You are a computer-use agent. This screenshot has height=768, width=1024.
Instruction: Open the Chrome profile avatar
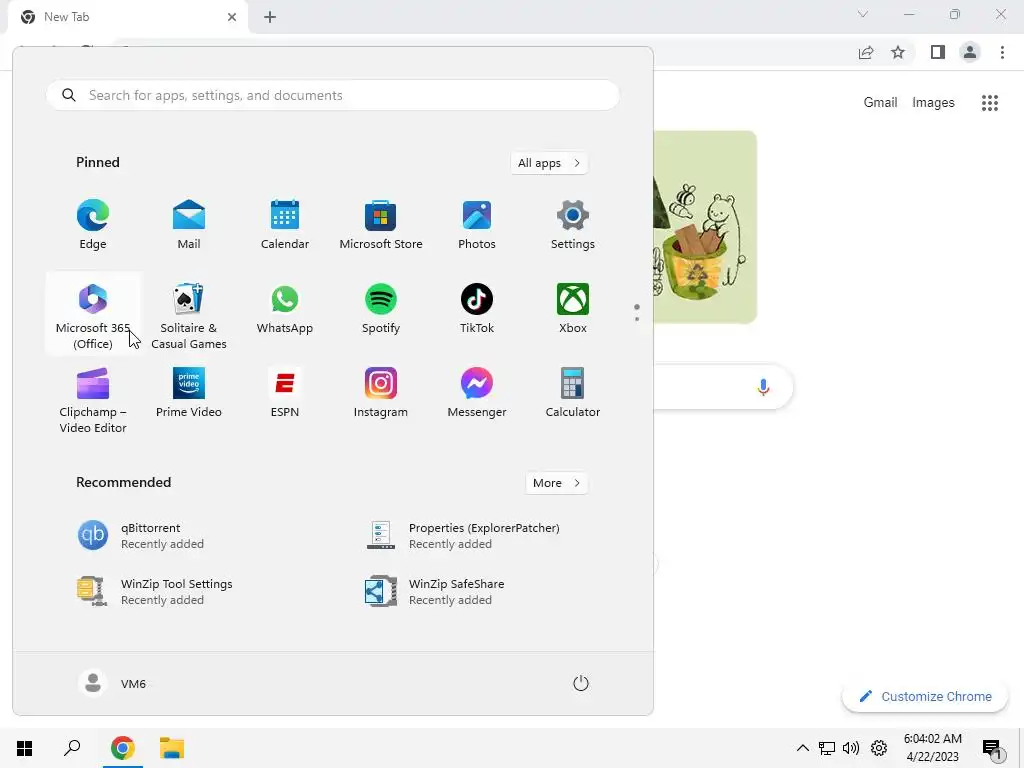[970, 52]
